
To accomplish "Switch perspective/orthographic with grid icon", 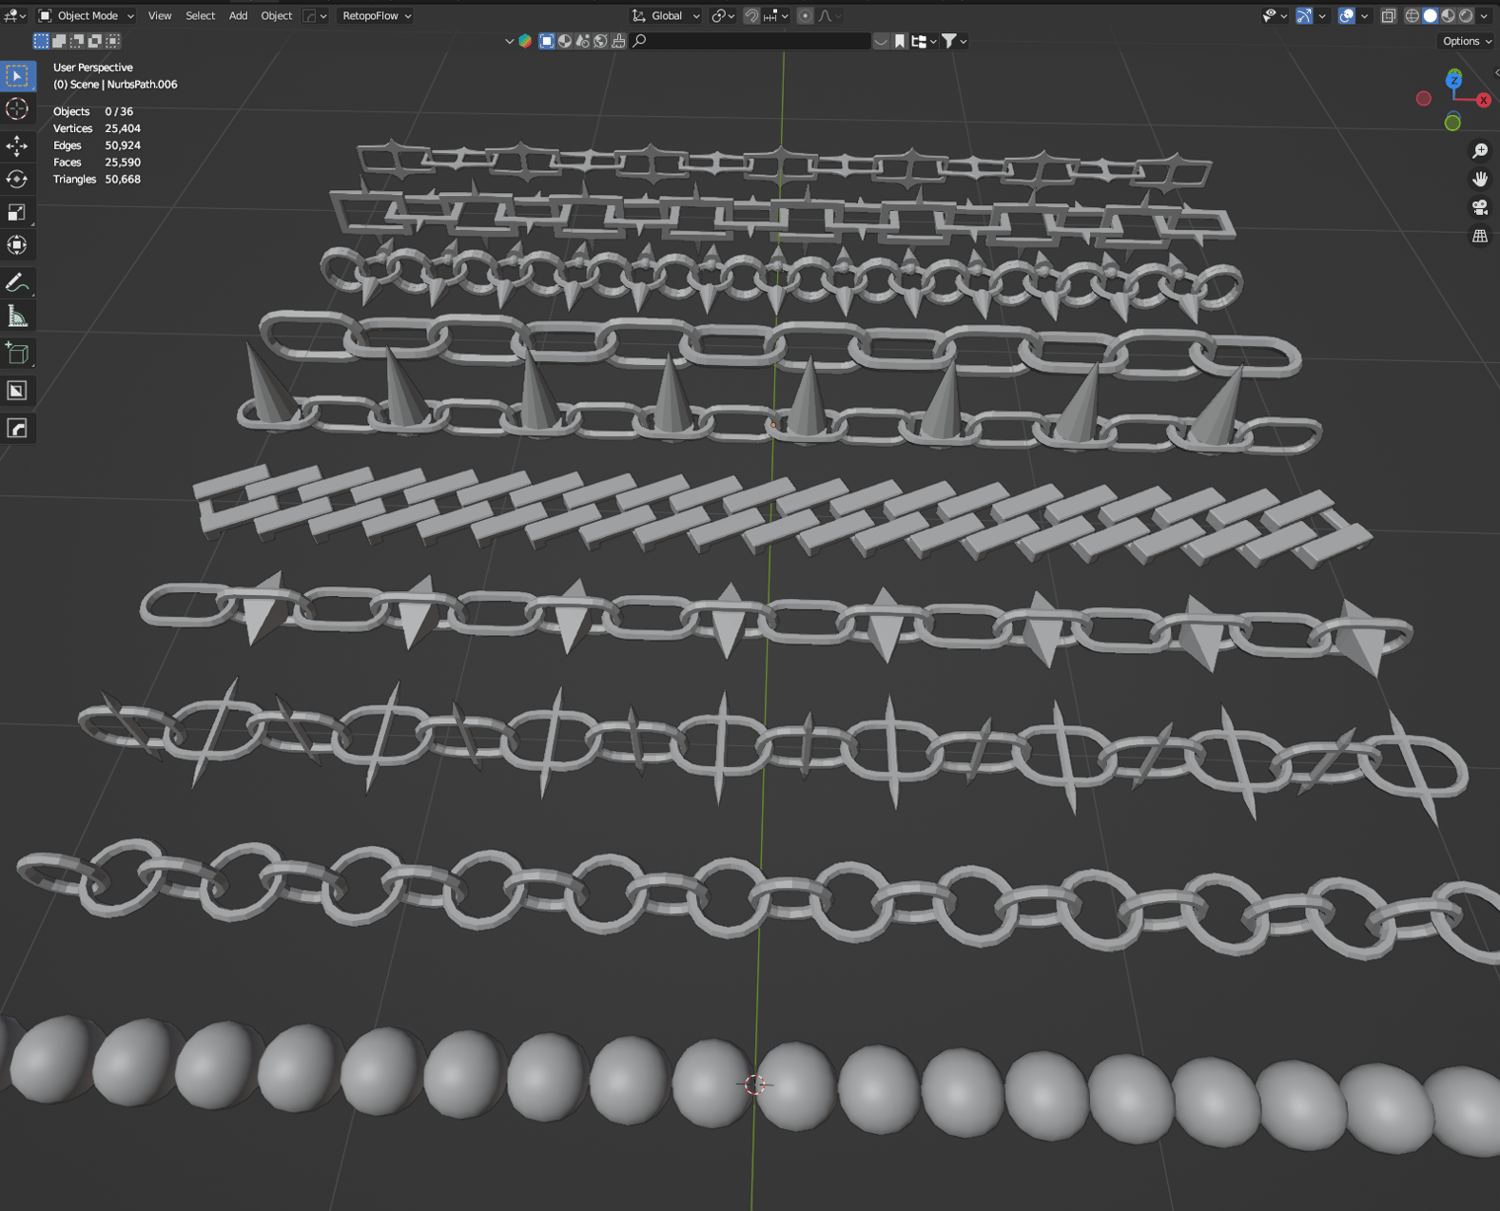I will pyautogui.click(x=1480, y=237).
